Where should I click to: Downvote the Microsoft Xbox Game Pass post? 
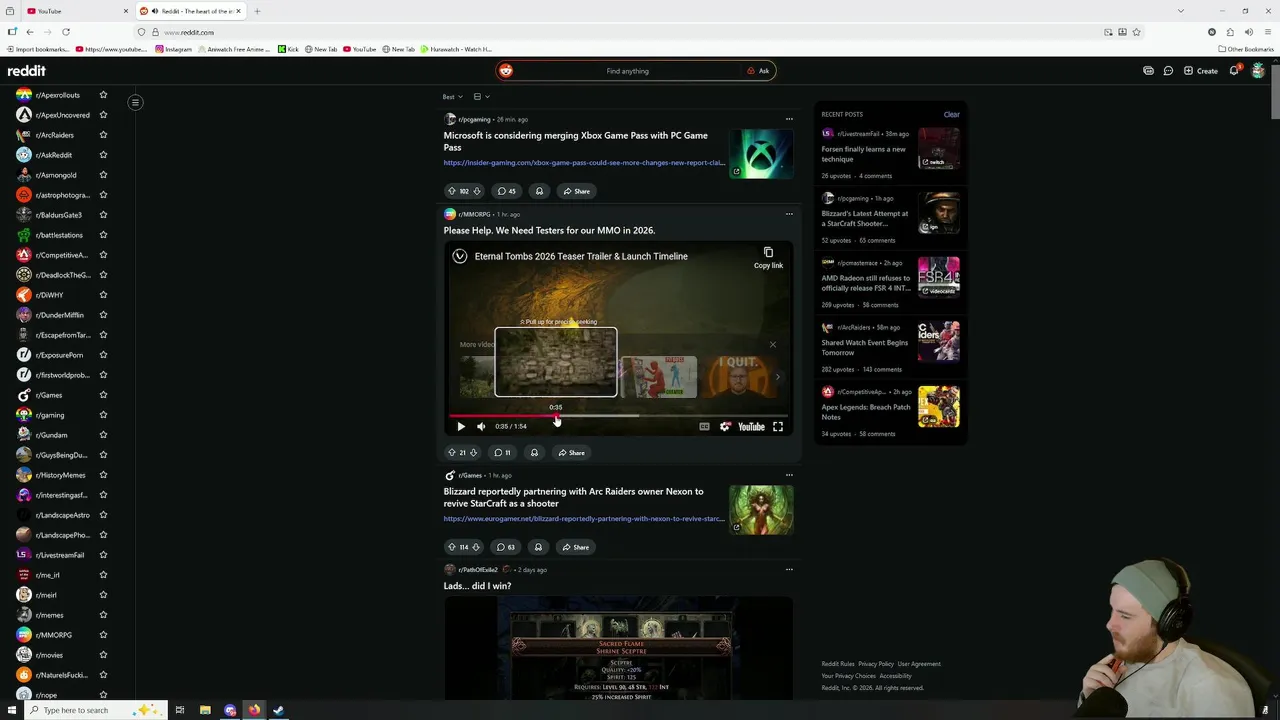click(x=476, y=191)
